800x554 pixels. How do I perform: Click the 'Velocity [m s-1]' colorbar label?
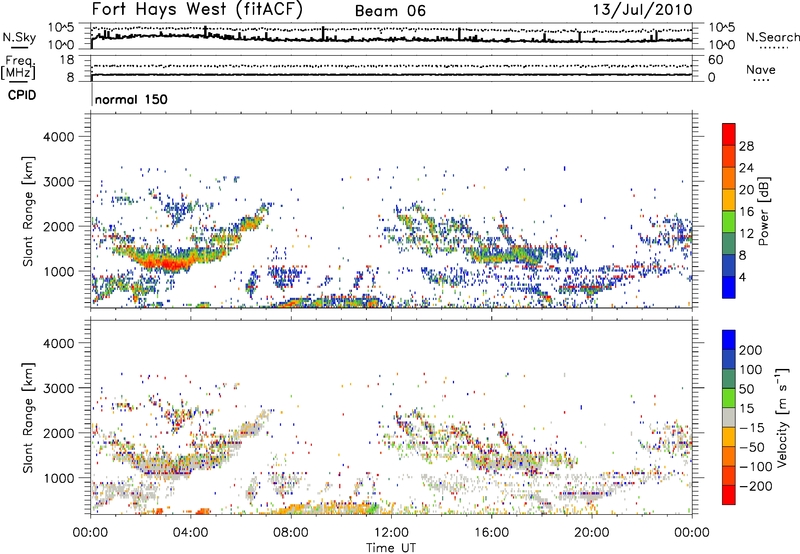pyautogui.click(x=782, y=417)
